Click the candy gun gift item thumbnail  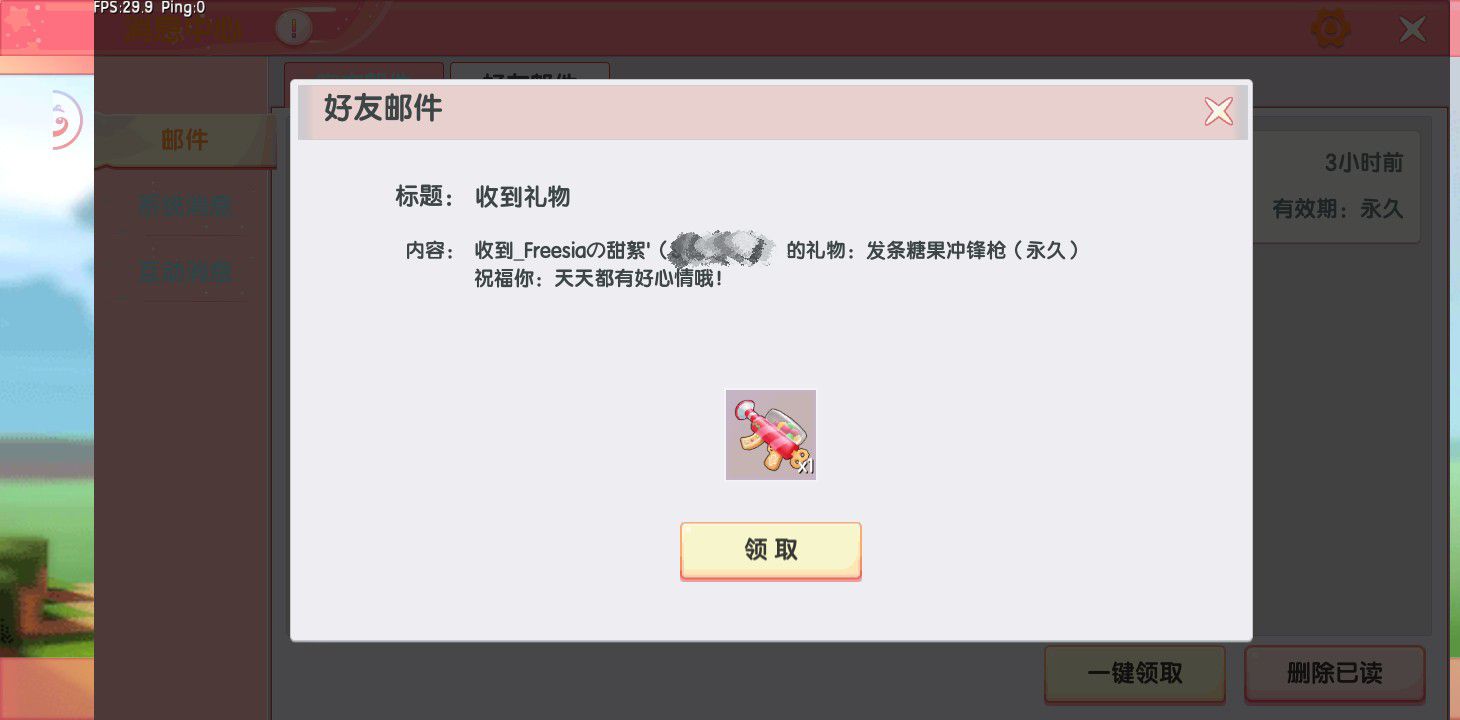point(770,435)
